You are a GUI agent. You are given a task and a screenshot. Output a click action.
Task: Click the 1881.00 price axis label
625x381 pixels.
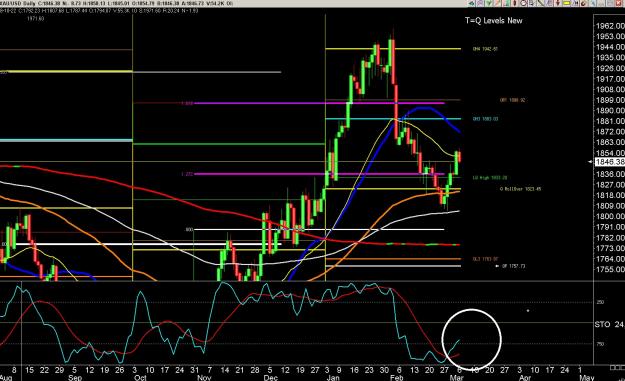[x=610, y=121]
